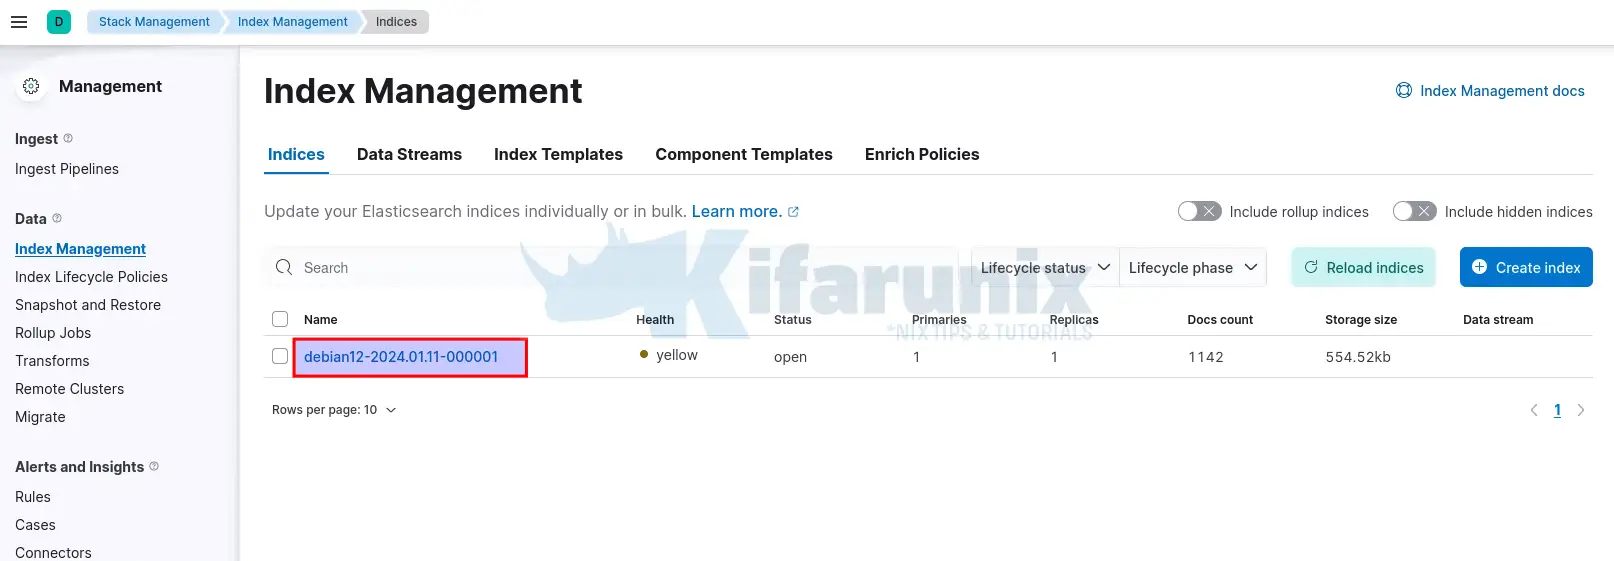Go to next page with right arrow
The image size is (1614, 561).
click(1581, 410)
